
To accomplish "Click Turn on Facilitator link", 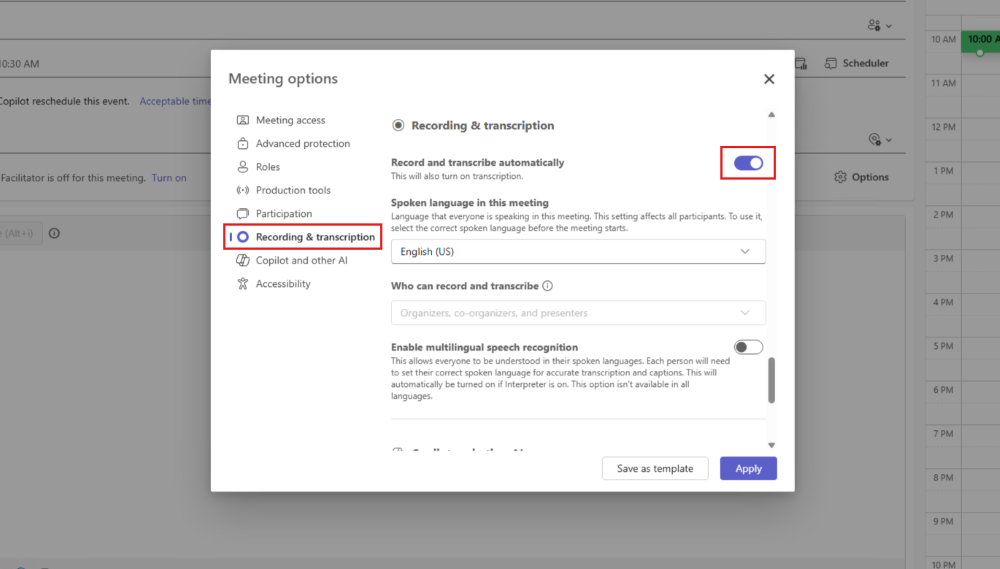I will [169, 178].
